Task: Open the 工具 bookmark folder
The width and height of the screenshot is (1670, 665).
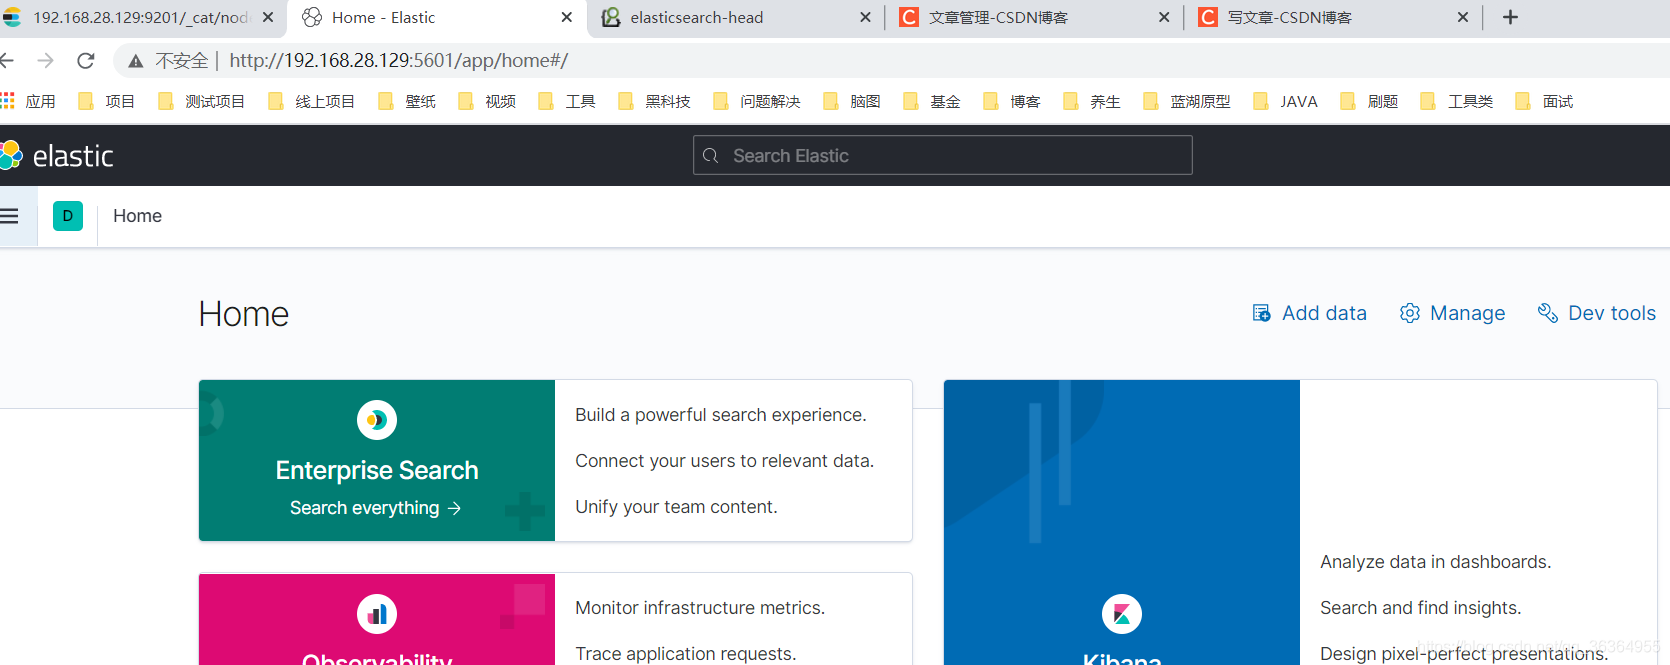Action: point(567,101)
